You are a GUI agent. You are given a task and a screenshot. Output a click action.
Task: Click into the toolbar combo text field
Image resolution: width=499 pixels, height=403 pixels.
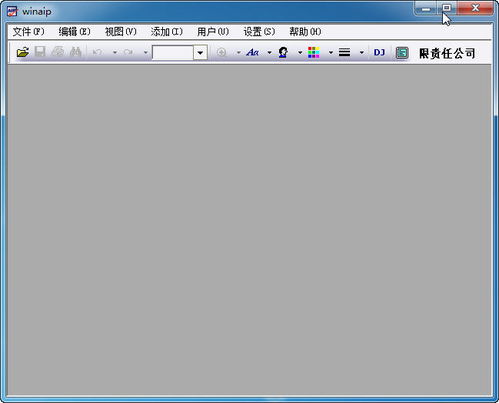pos(173,53)
